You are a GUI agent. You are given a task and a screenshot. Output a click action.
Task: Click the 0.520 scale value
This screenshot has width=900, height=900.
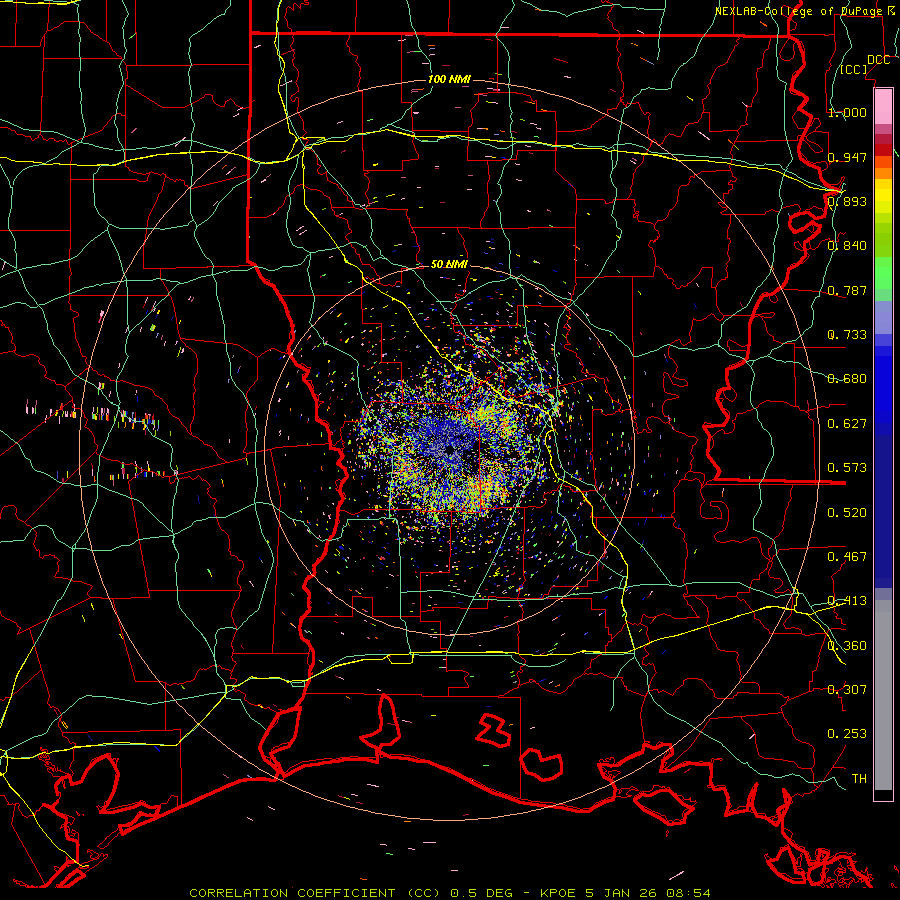pos(847,513)
